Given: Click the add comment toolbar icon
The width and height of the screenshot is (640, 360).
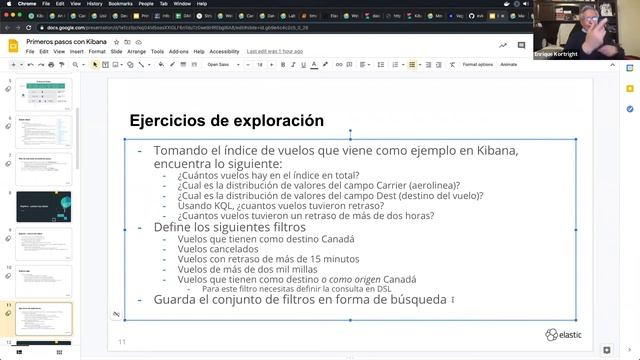Looking at the screenshot, I should pyautogui.click(x=349, y=64).
